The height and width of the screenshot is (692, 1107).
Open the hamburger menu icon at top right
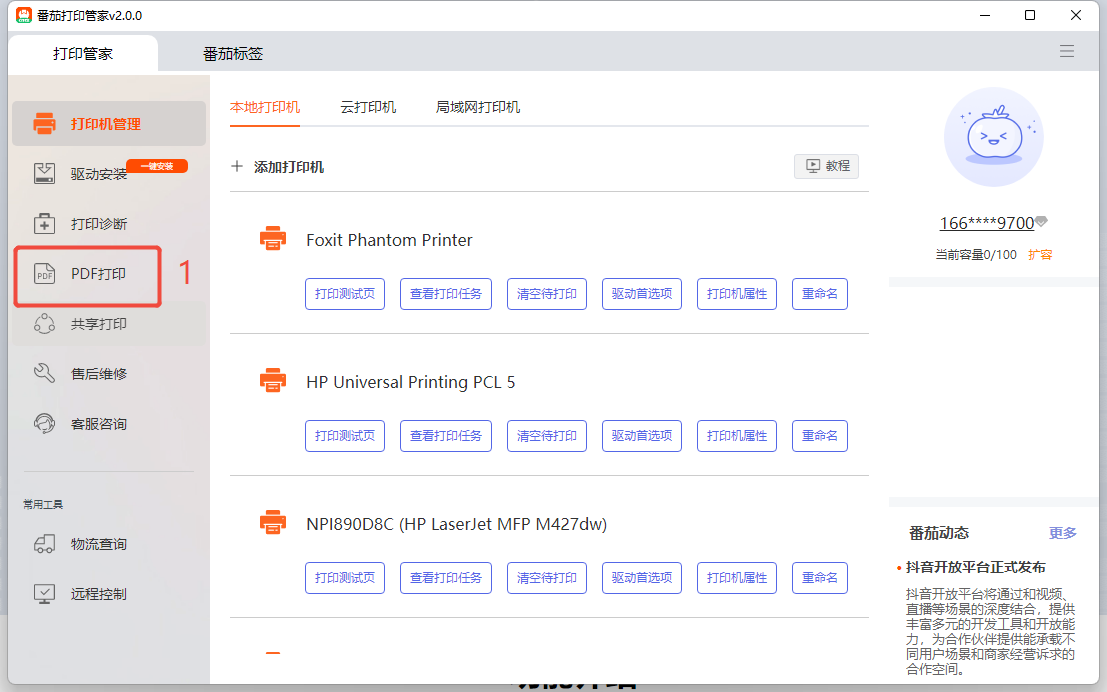(1067, 51)
